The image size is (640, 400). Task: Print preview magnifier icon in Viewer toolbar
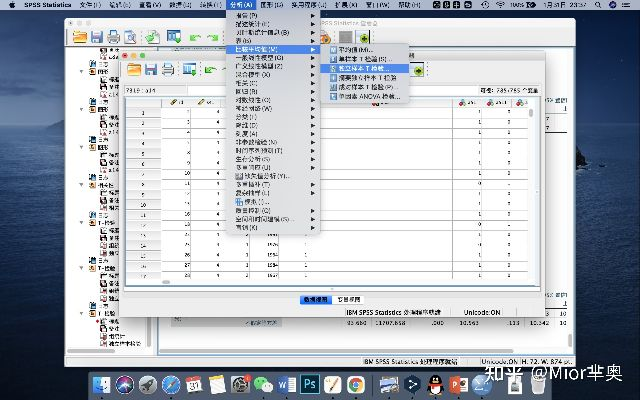[130, 37]
